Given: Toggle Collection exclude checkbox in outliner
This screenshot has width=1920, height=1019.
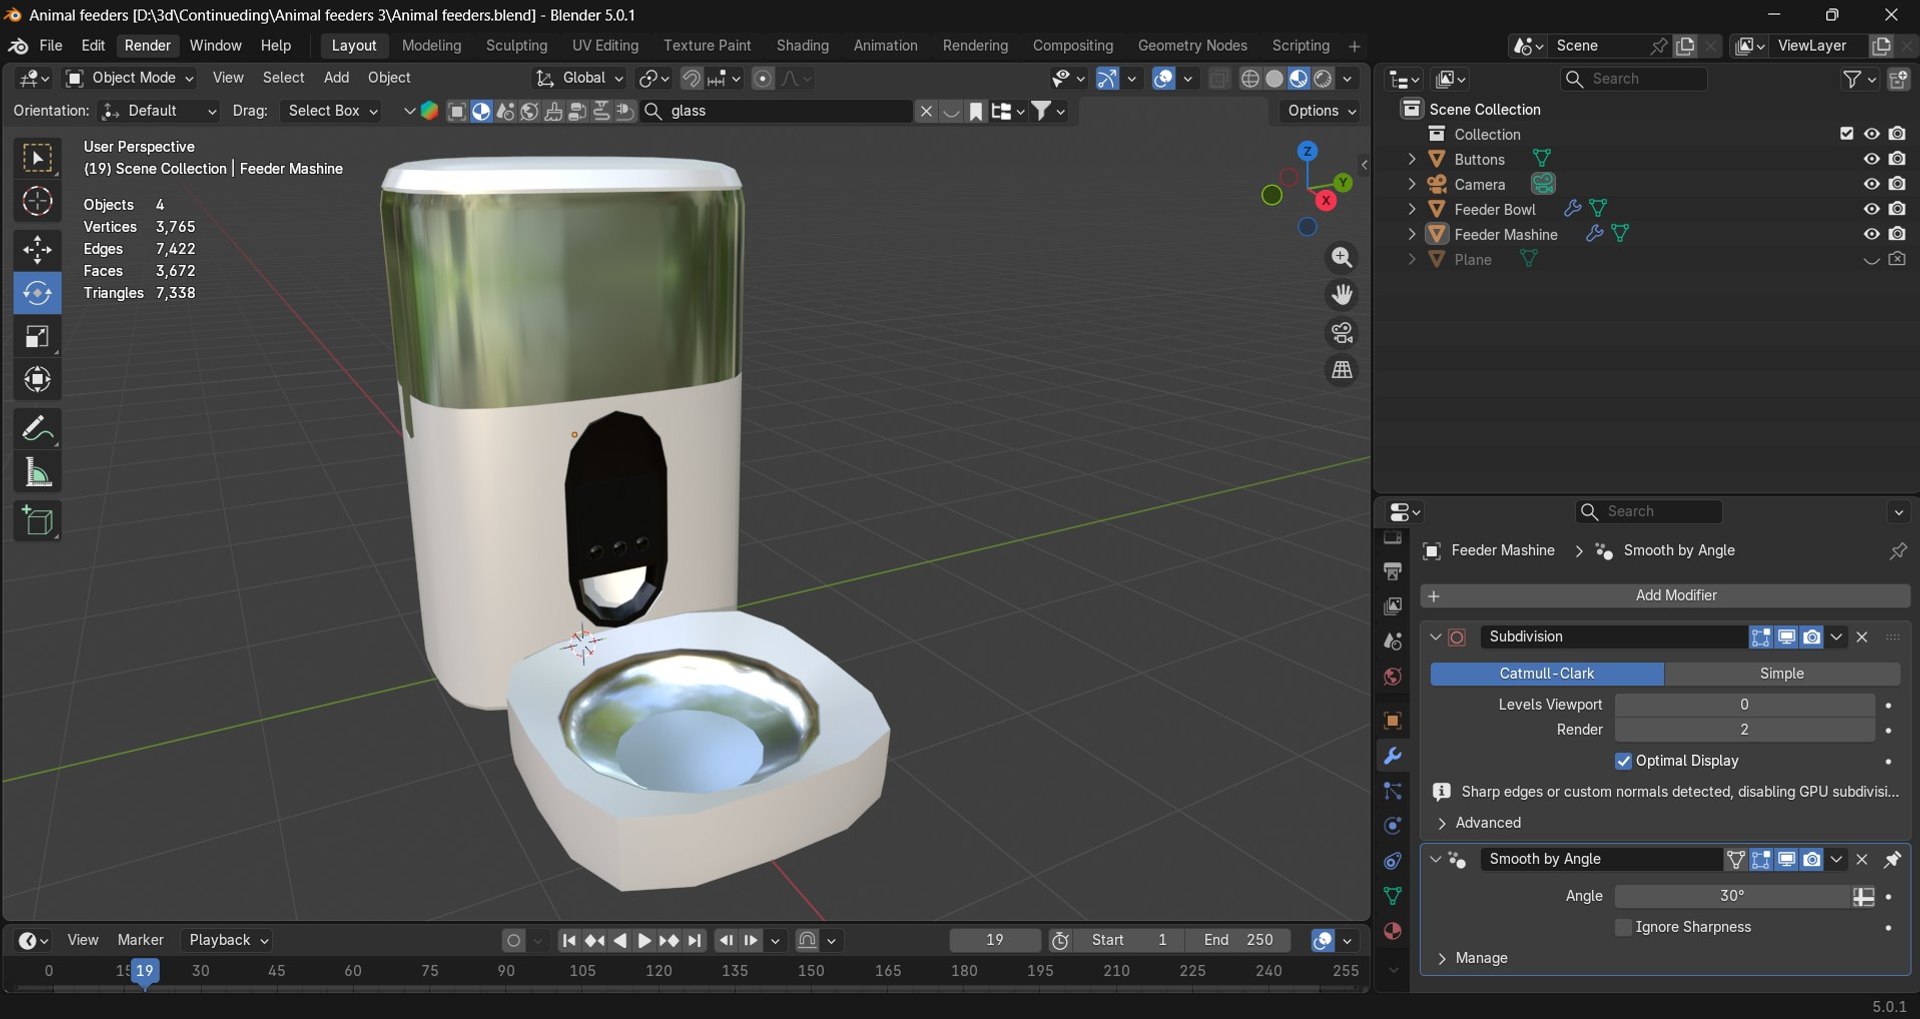Looking at the screenshot, I should (x=1846, y=134).
